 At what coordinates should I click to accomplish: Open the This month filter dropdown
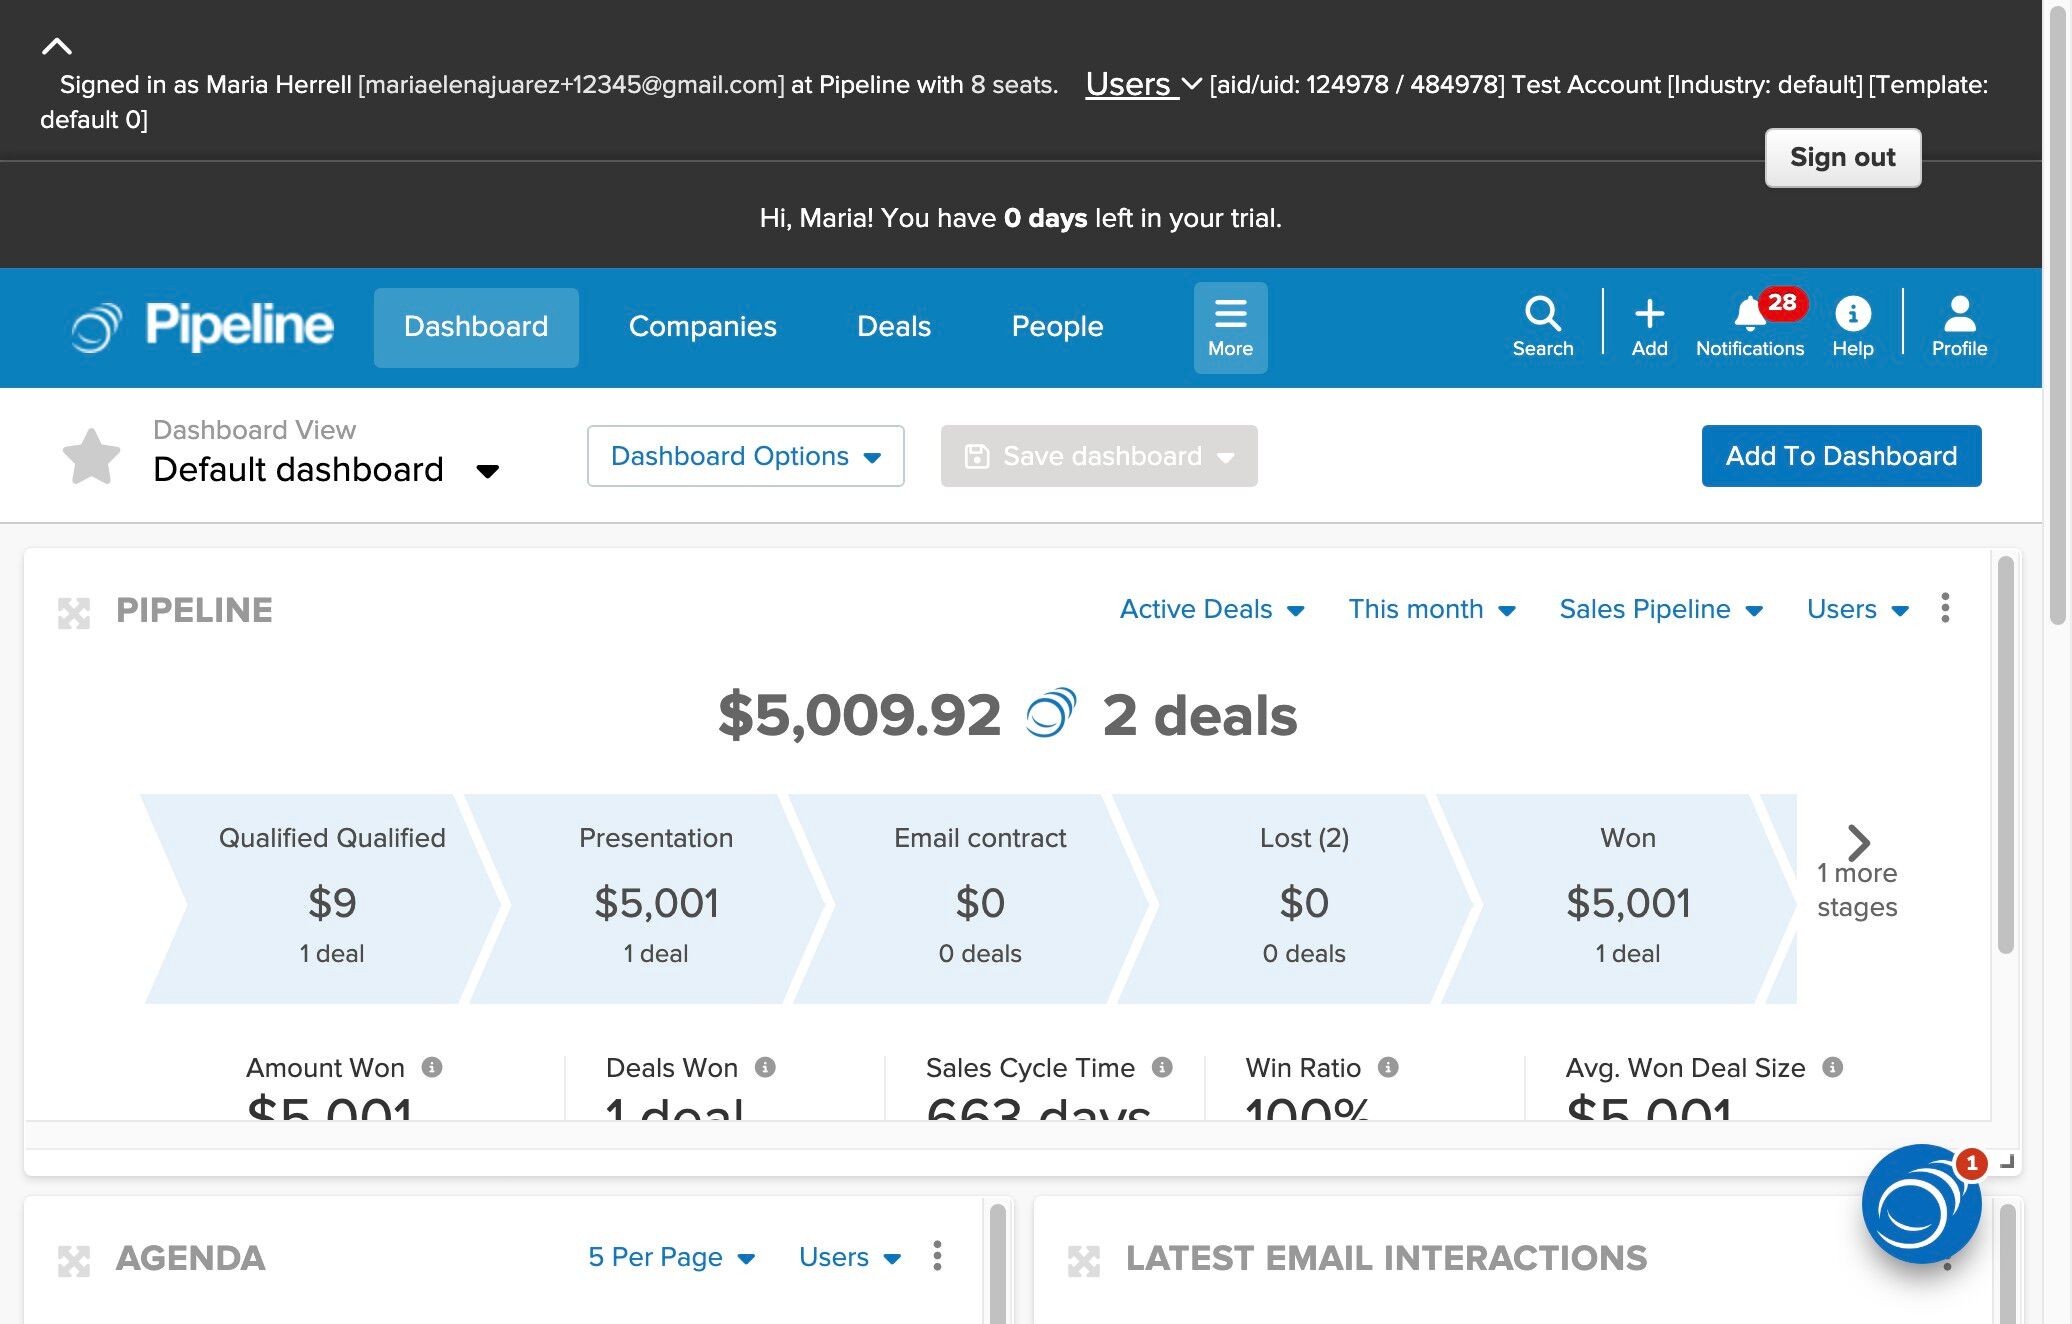[x=1431, y=609]
